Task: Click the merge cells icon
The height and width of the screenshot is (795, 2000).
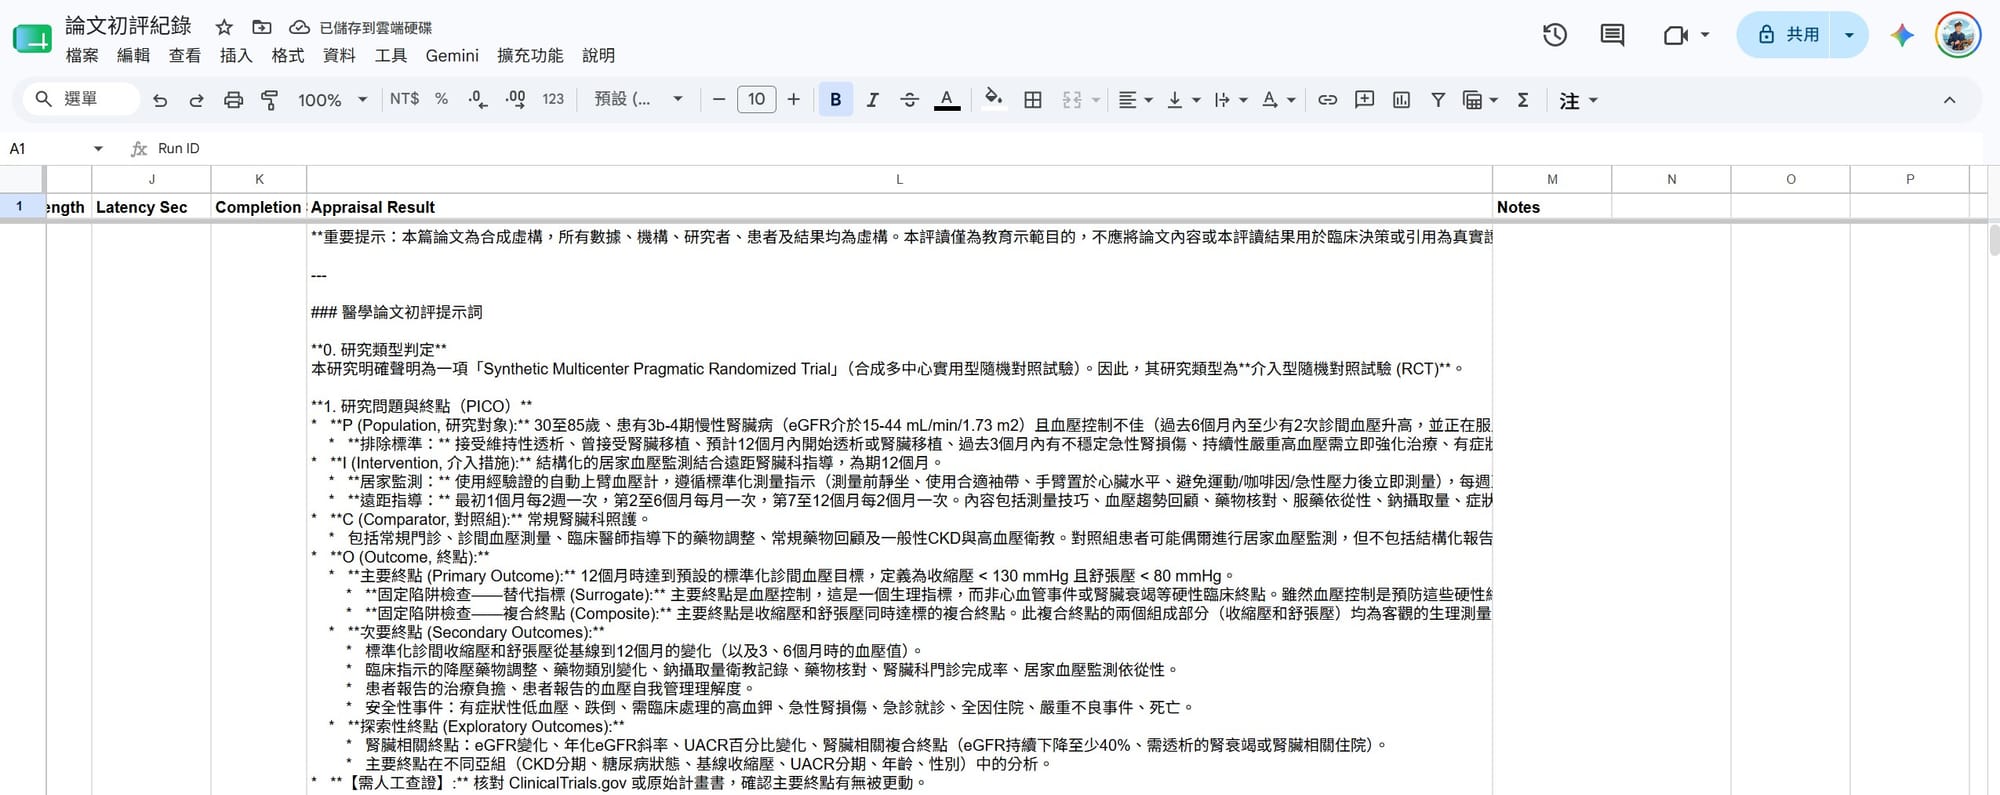Action: [x=1072, y=99]
